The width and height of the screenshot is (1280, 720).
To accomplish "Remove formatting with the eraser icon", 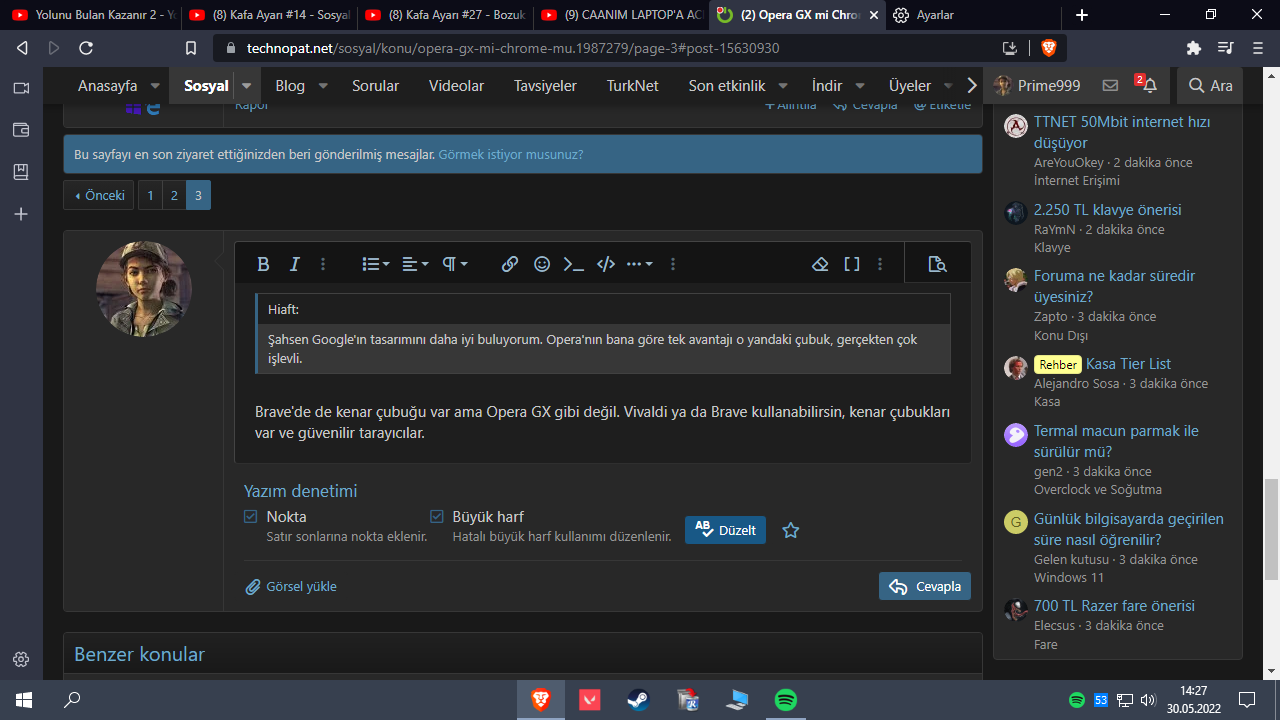I will click(x=820, y=264).
